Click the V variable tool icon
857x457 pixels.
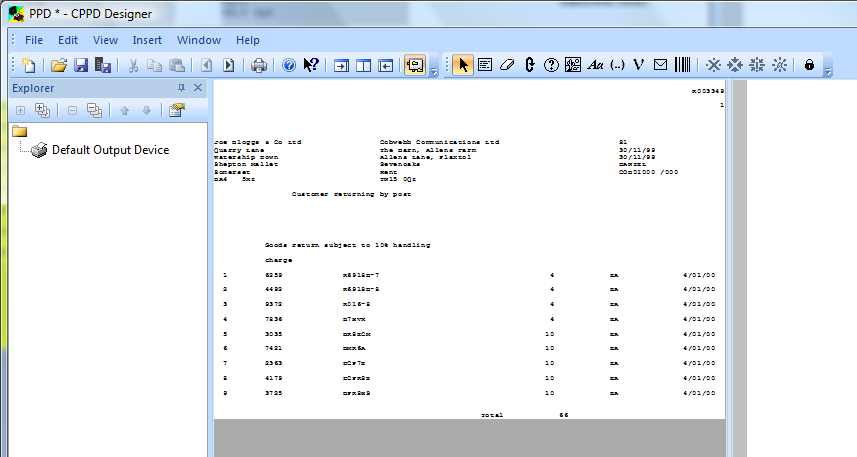pos(638,65)
